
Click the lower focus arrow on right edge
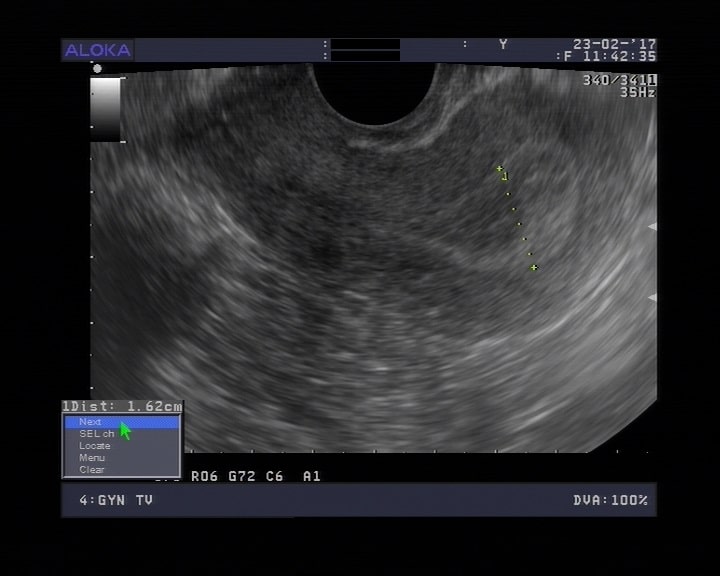click(x=652, y=297)
